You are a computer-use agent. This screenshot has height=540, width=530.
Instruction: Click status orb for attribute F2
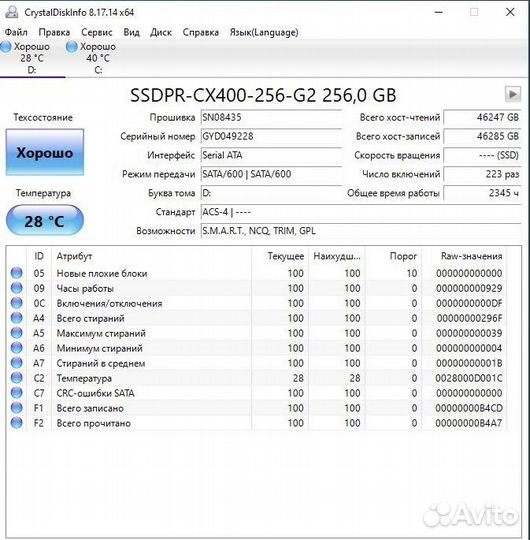[x=17, y=423]
